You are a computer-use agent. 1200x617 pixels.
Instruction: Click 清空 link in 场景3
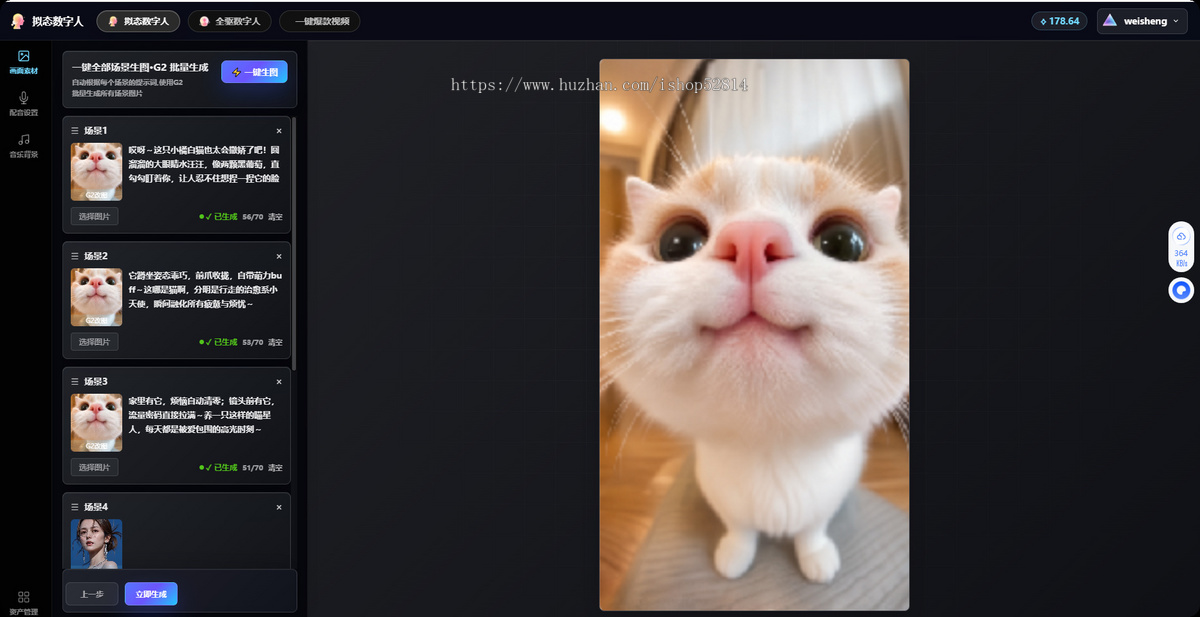[275, 468]
